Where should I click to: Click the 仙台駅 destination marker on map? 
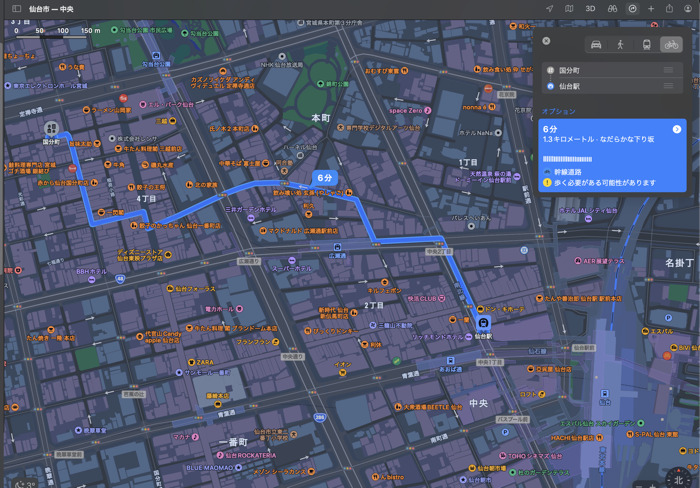[x=483, y=323]
